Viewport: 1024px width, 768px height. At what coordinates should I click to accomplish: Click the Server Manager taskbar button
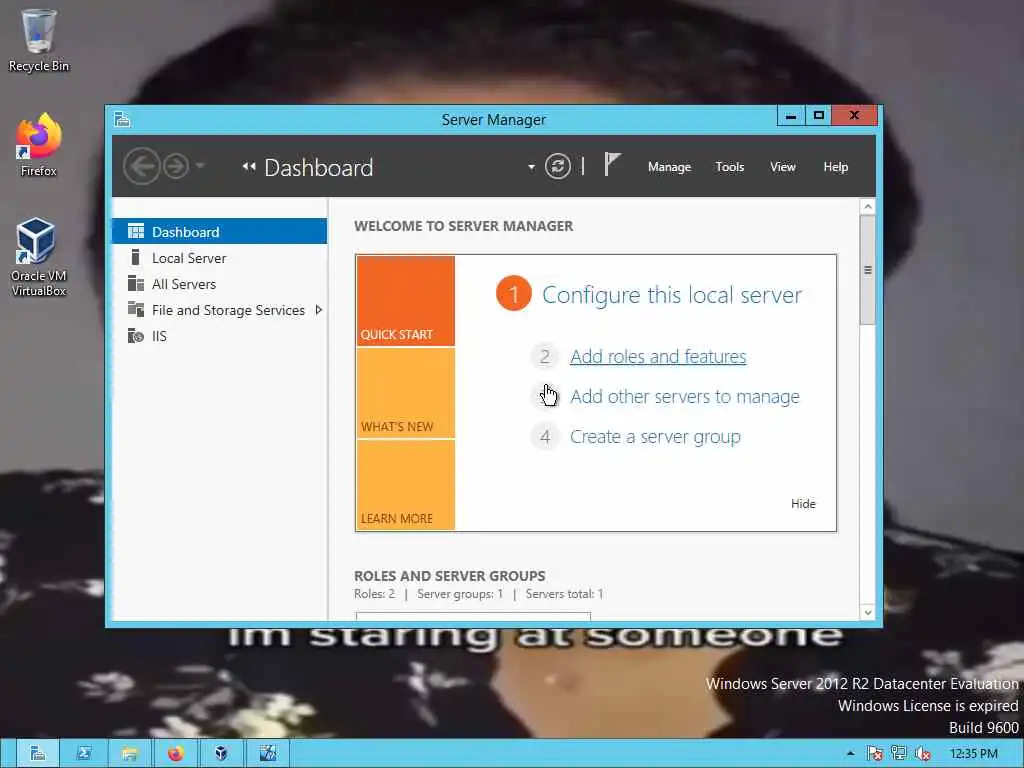tap(38, 754)
